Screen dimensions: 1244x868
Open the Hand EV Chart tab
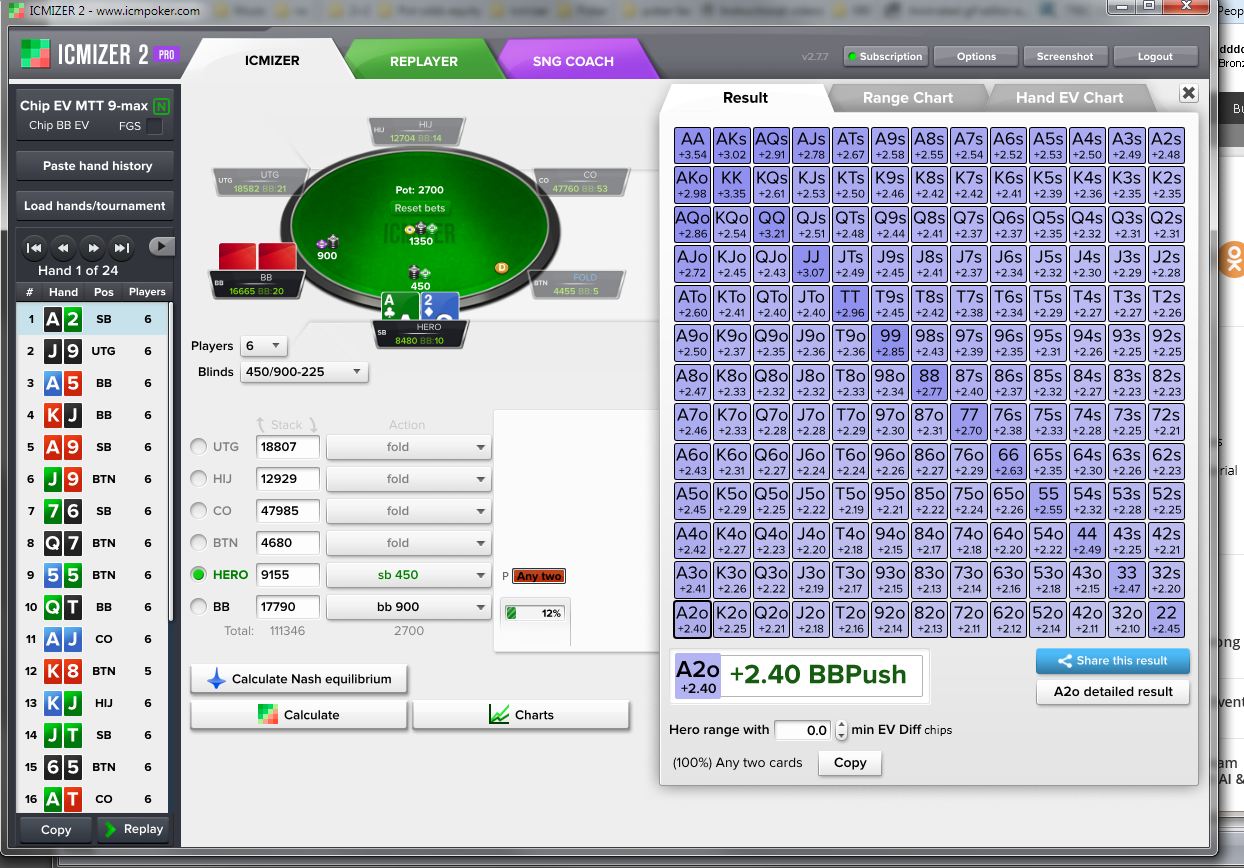pos(1069,97)
